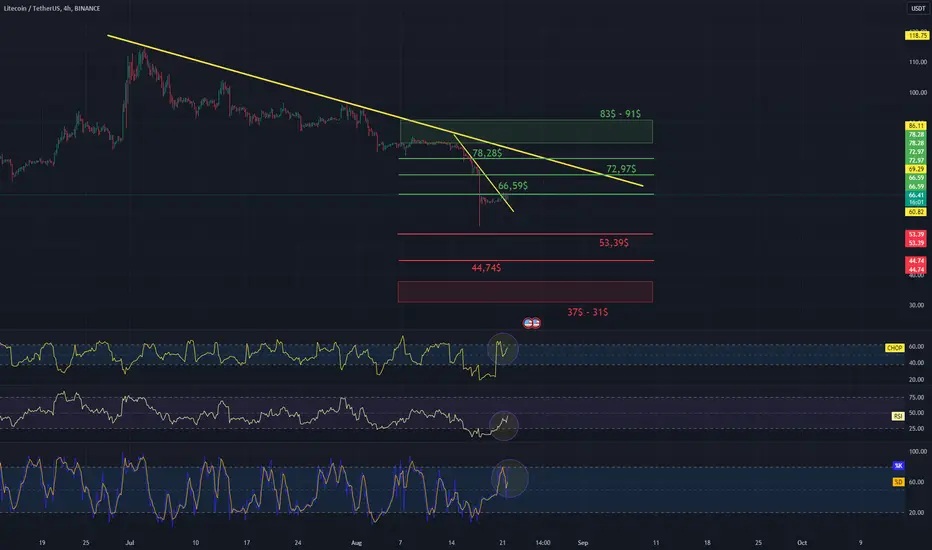Select the highlight circle on RSI indicator
This screenshot has height=550, width=932.
click(x=504, y=426)
